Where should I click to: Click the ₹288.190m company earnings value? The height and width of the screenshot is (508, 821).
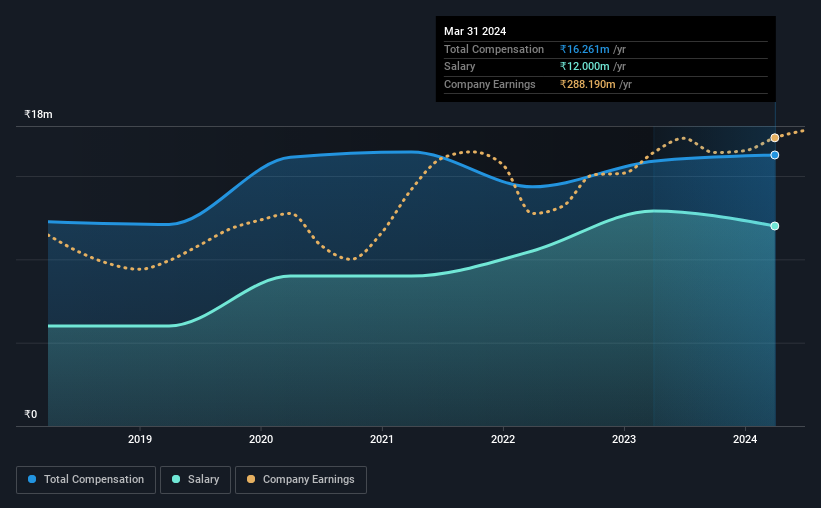pyautogui.click(x=587, y=84)
